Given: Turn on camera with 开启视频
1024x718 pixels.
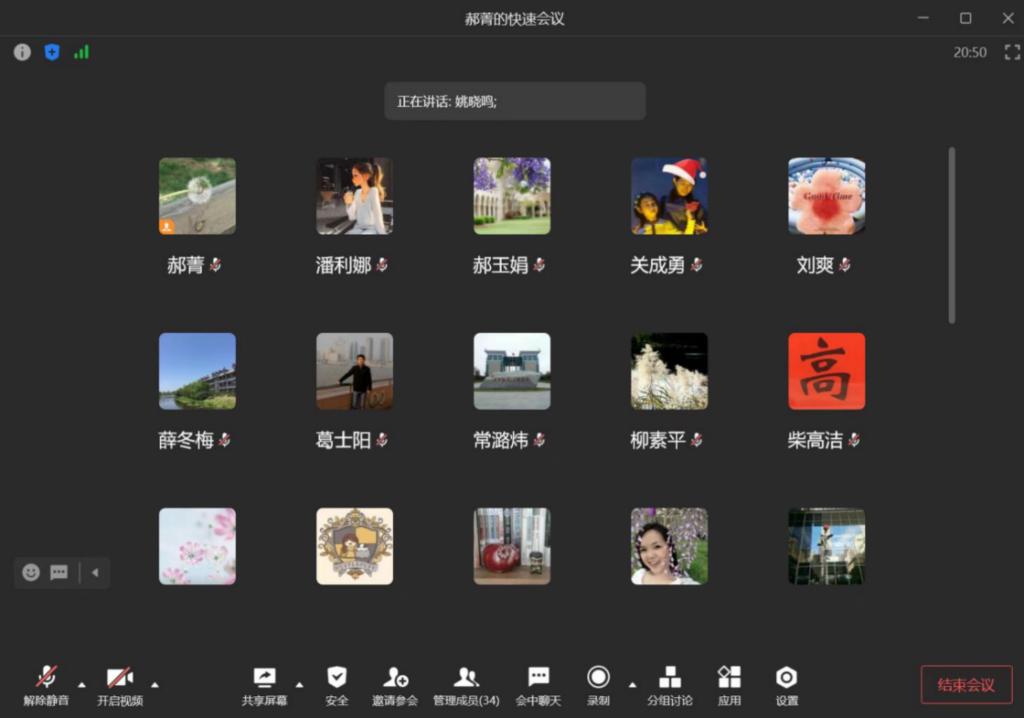Looking at the screenshot, I should click(x=120, y=685).
